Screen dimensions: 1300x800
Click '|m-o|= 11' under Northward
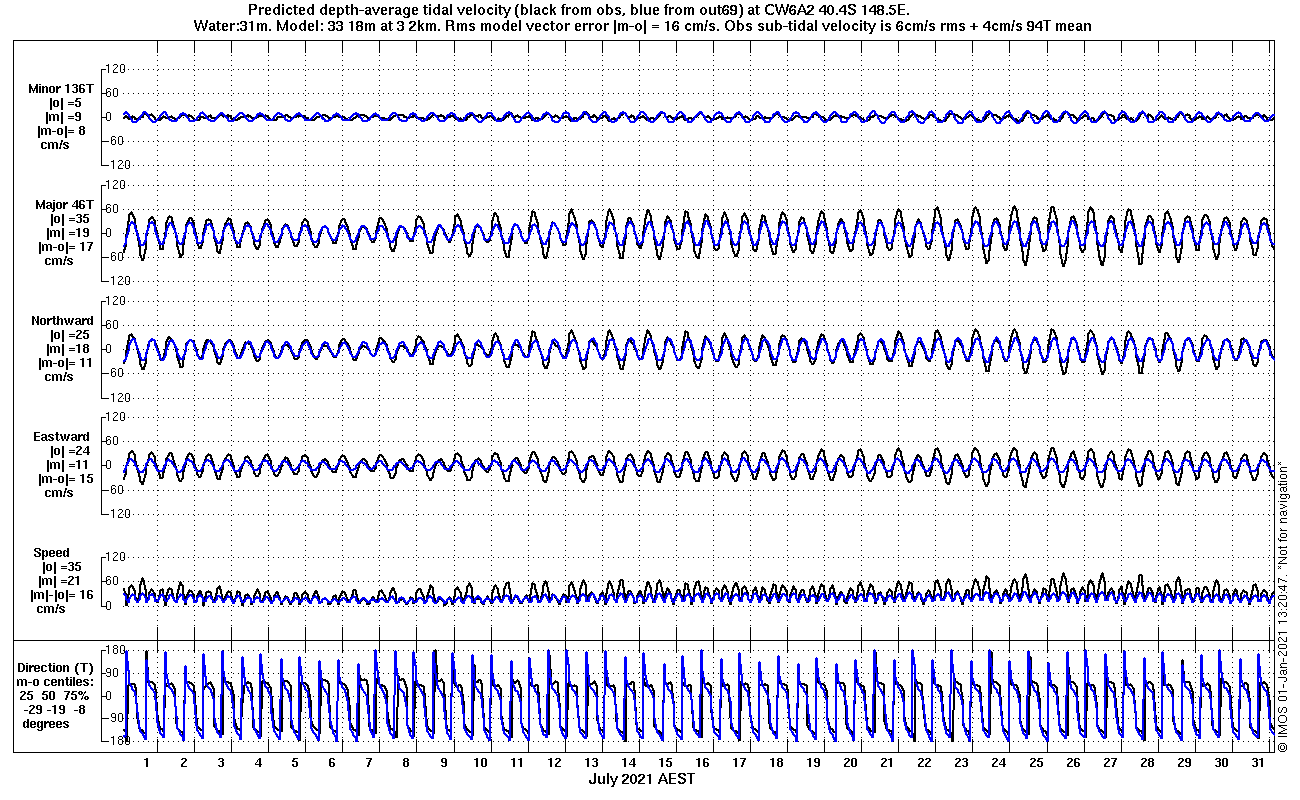[66, 363]
